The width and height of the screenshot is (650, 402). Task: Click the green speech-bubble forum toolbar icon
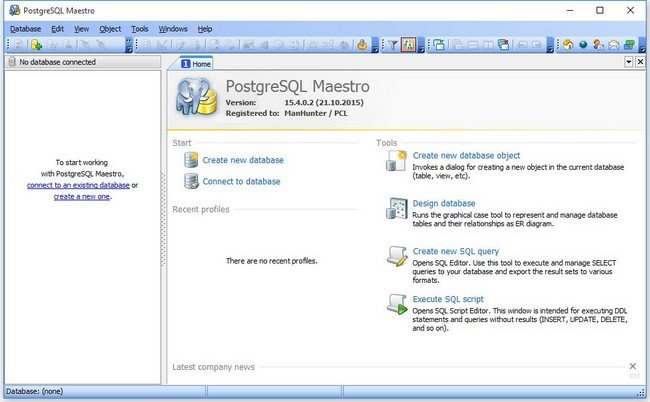pos(629,45)
